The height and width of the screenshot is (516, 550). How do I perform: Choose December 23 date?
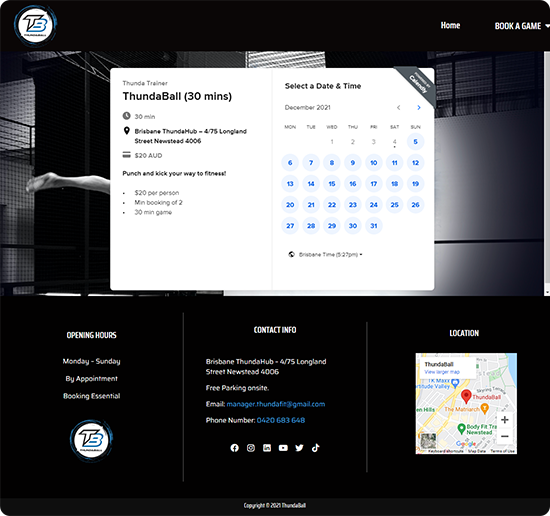coord(353,205)
